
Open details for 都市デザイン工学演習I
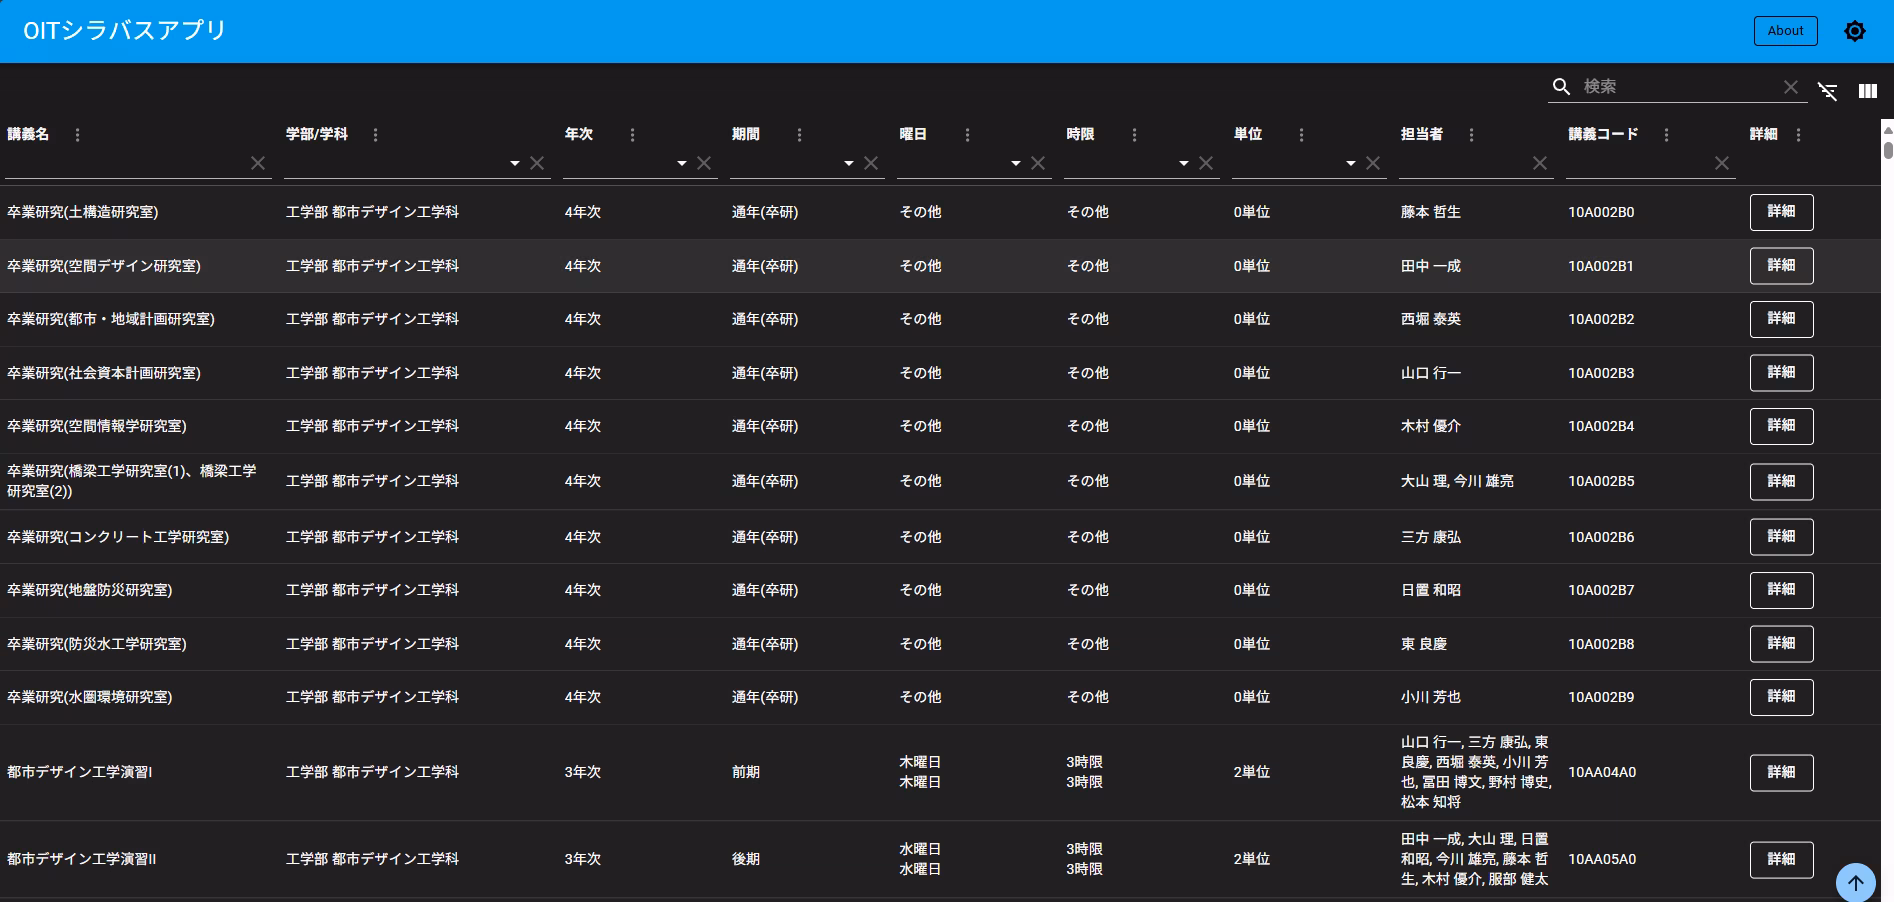tap(1781, 772)
